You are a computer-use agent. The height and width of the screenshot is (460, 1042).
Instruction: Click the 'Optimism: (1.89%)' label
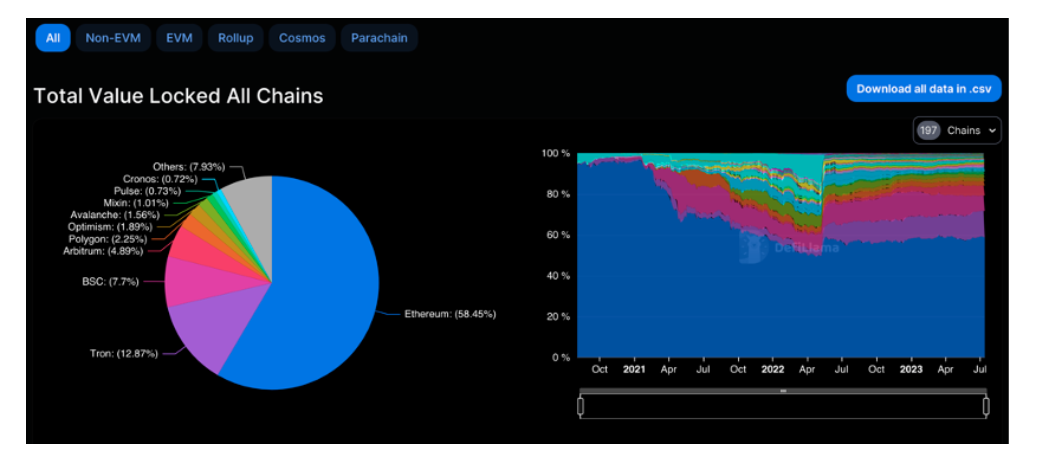pyautogui.click(x=110, y=227)
